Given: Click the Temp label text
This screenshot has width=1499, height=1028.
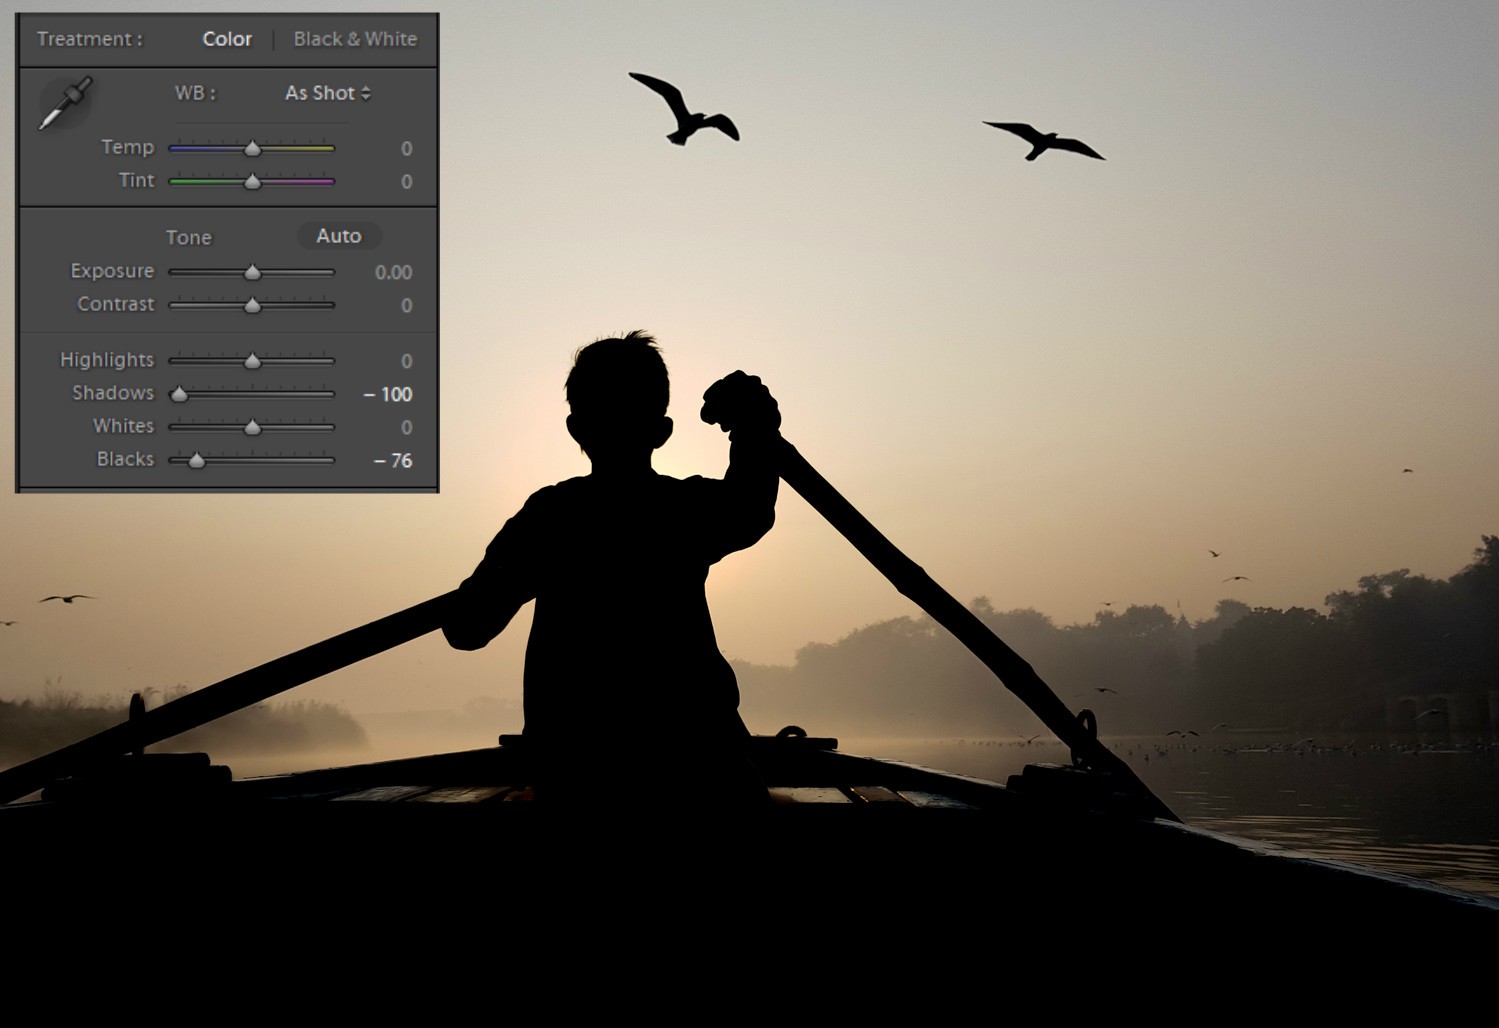Looking at the screenshot, I should (127, 147).
